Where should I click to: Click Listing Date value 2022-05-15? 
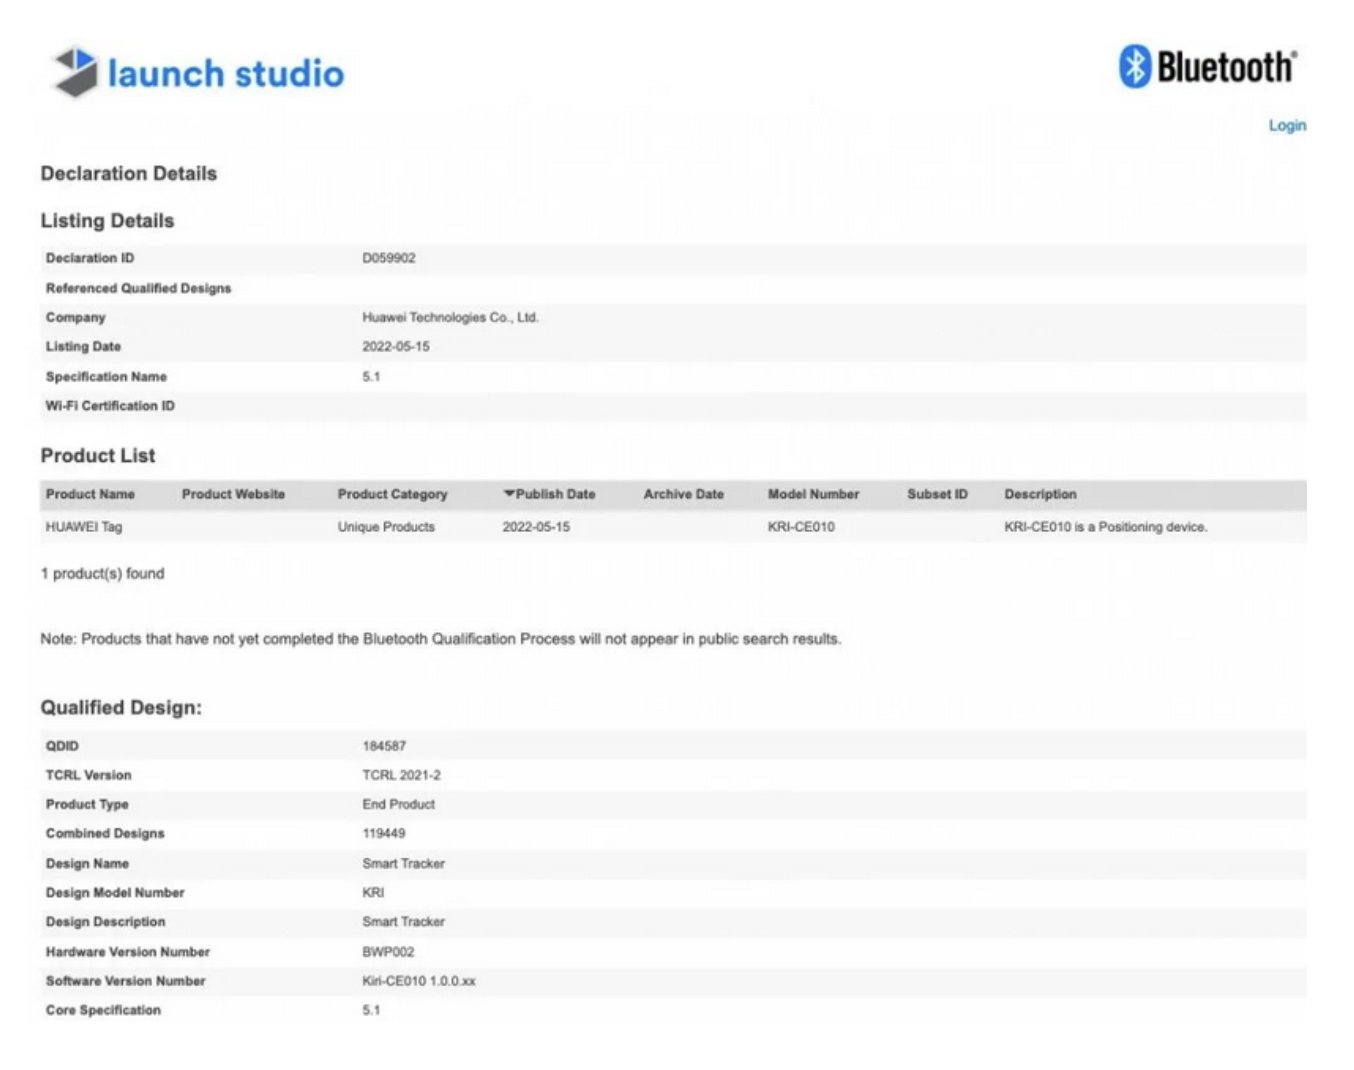tap(396, 347)
